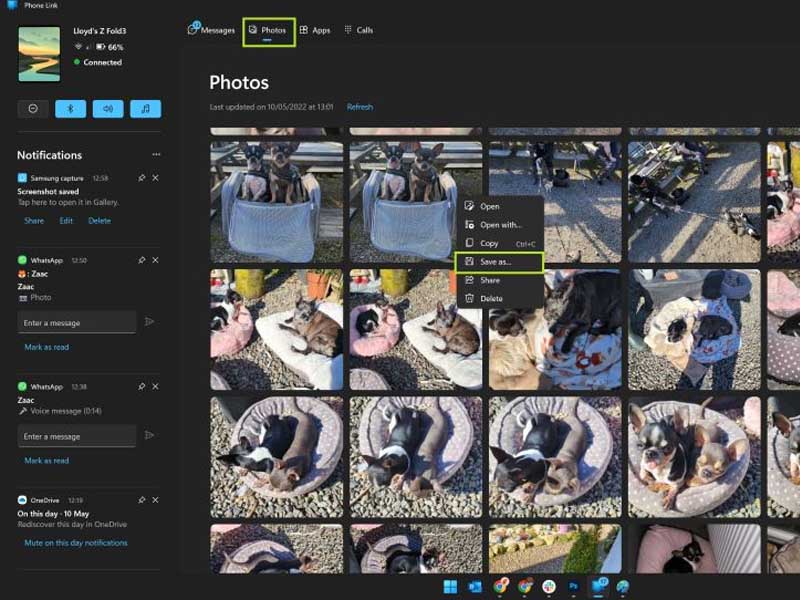
Task: Toggle the phone volume button
Action: point(108,109)
